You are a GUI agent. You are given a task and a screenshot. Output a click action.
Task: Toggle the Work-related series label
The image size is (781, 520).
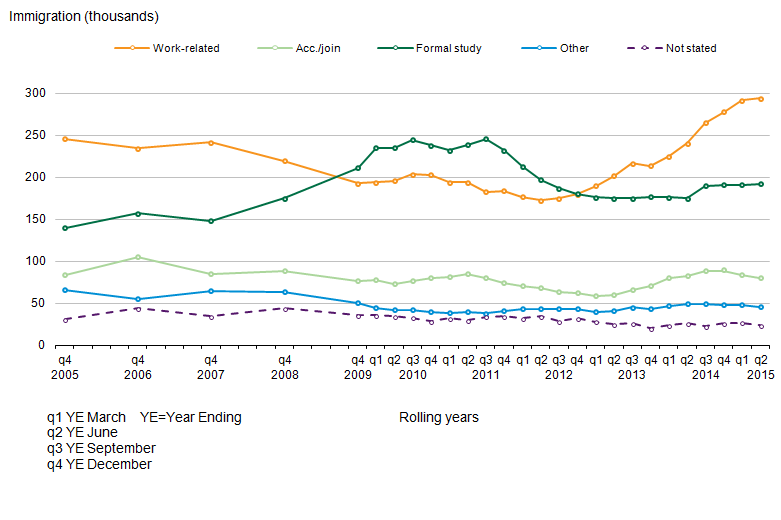coord(186,48)
